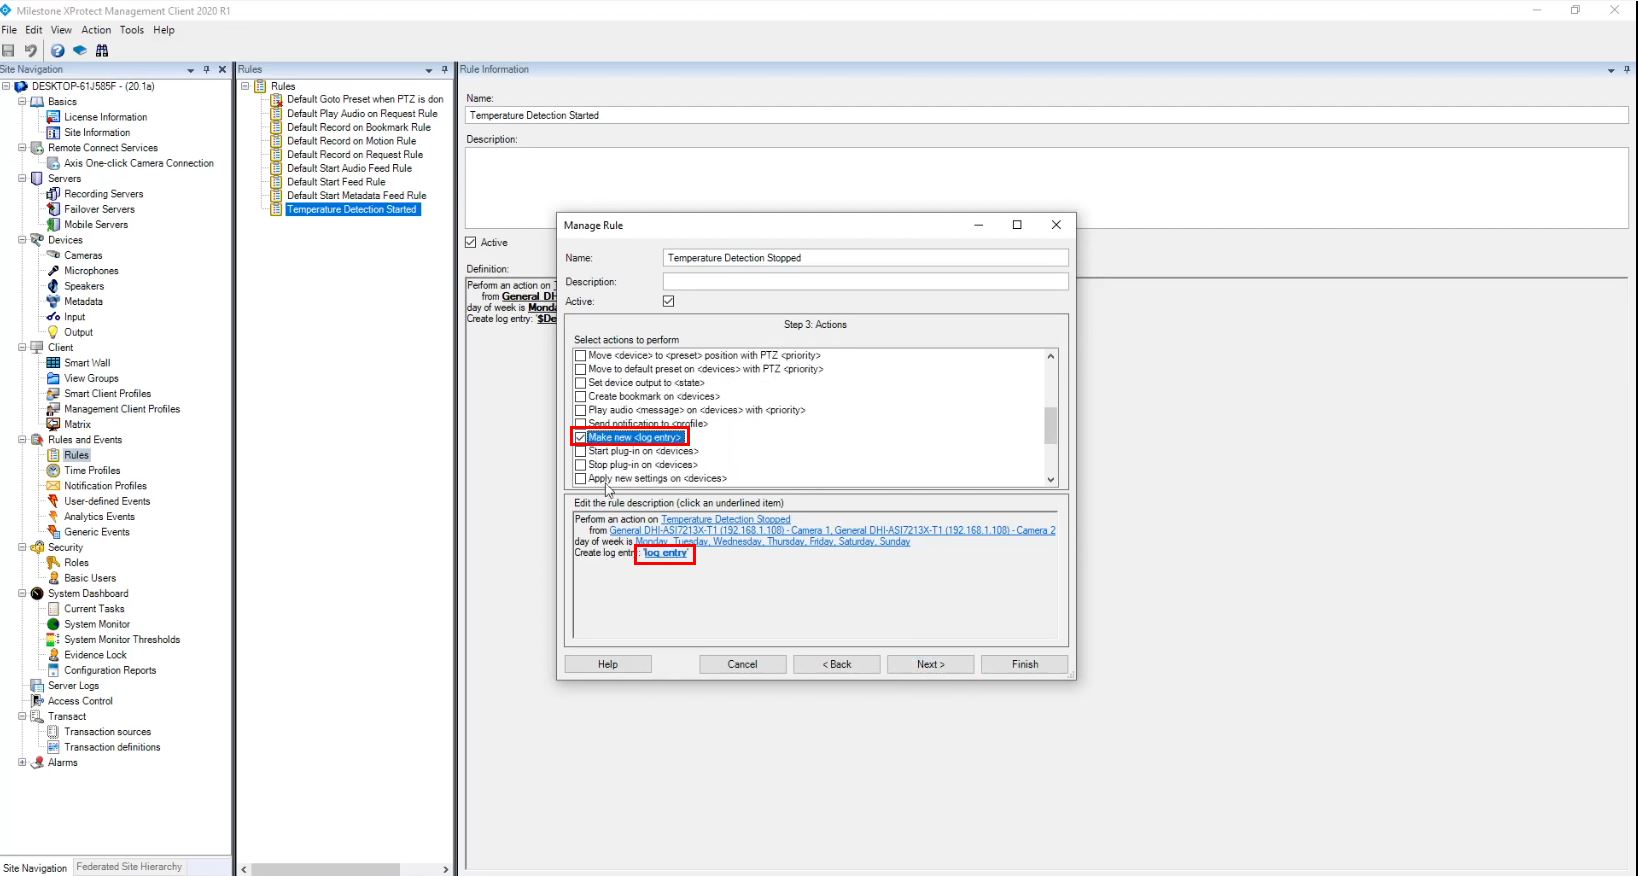The image size is (1638, 876).
Task: Expand the Alarms tree node
Action: click(x=22, y=762)
